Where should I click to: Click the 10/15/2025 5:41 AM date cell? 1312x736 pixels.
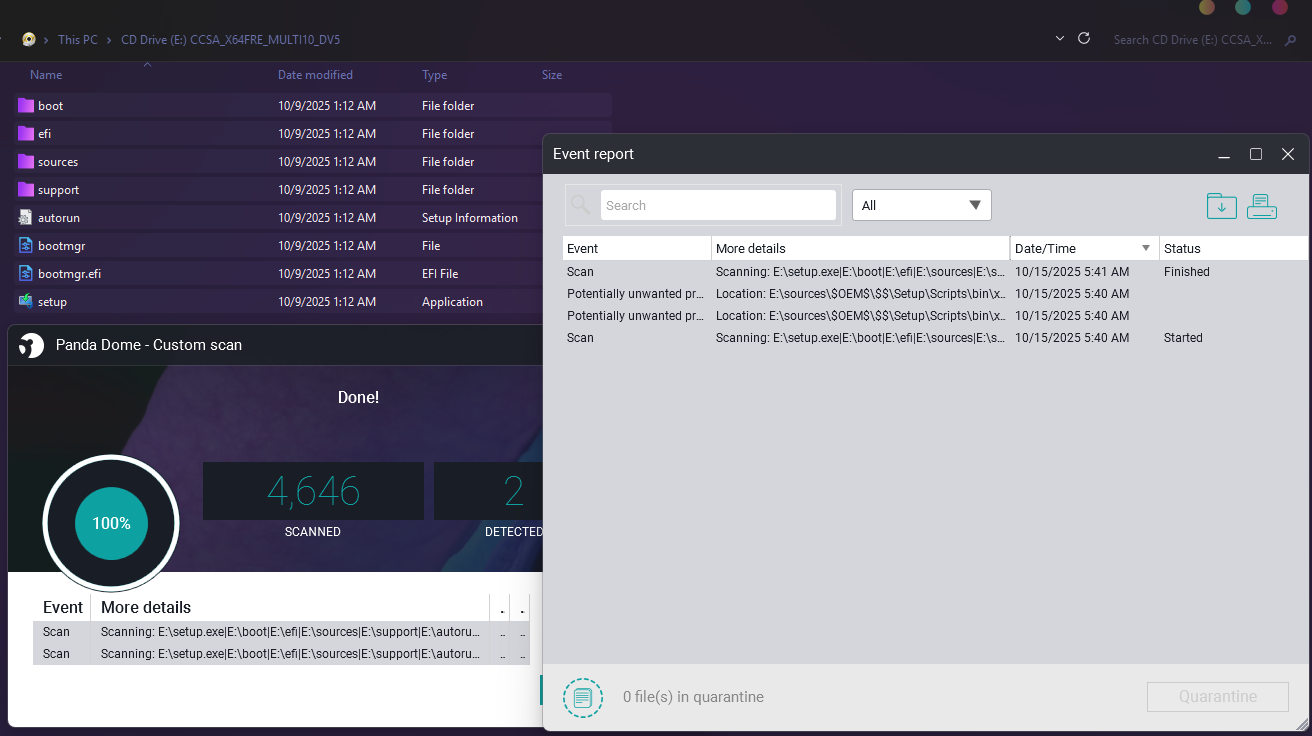1072,272
